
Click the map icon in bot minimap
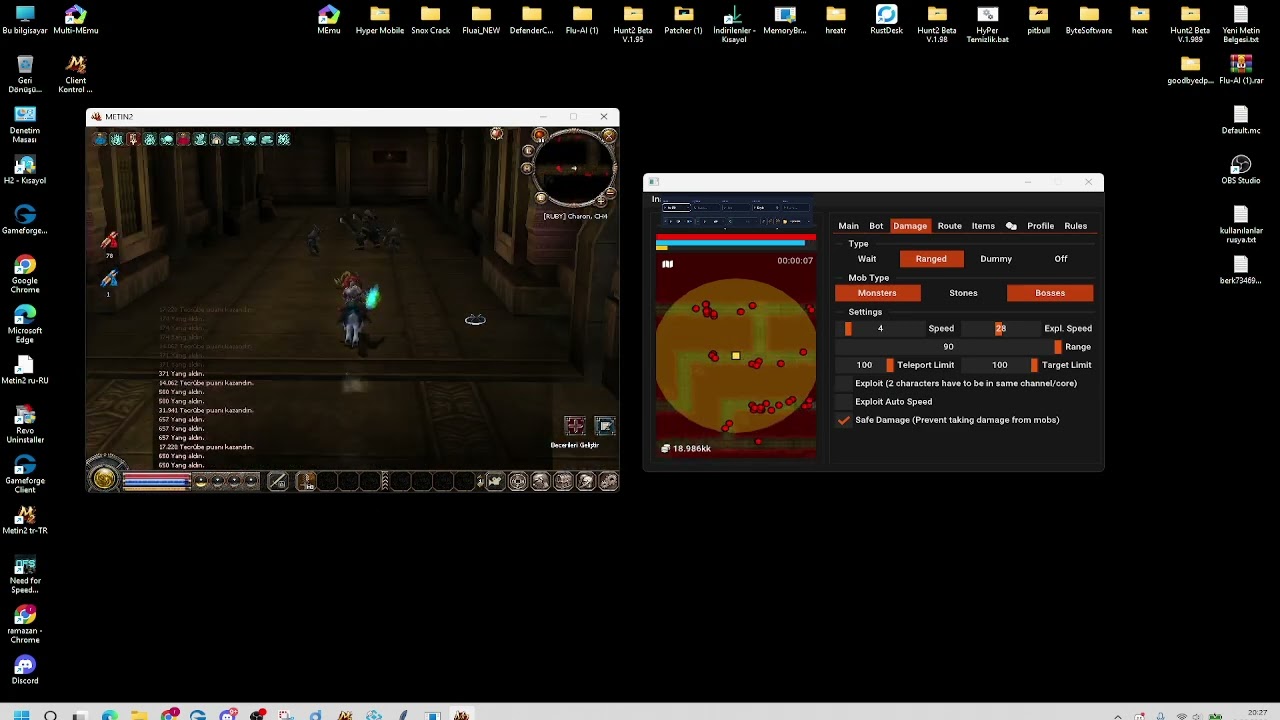[667, 264]
